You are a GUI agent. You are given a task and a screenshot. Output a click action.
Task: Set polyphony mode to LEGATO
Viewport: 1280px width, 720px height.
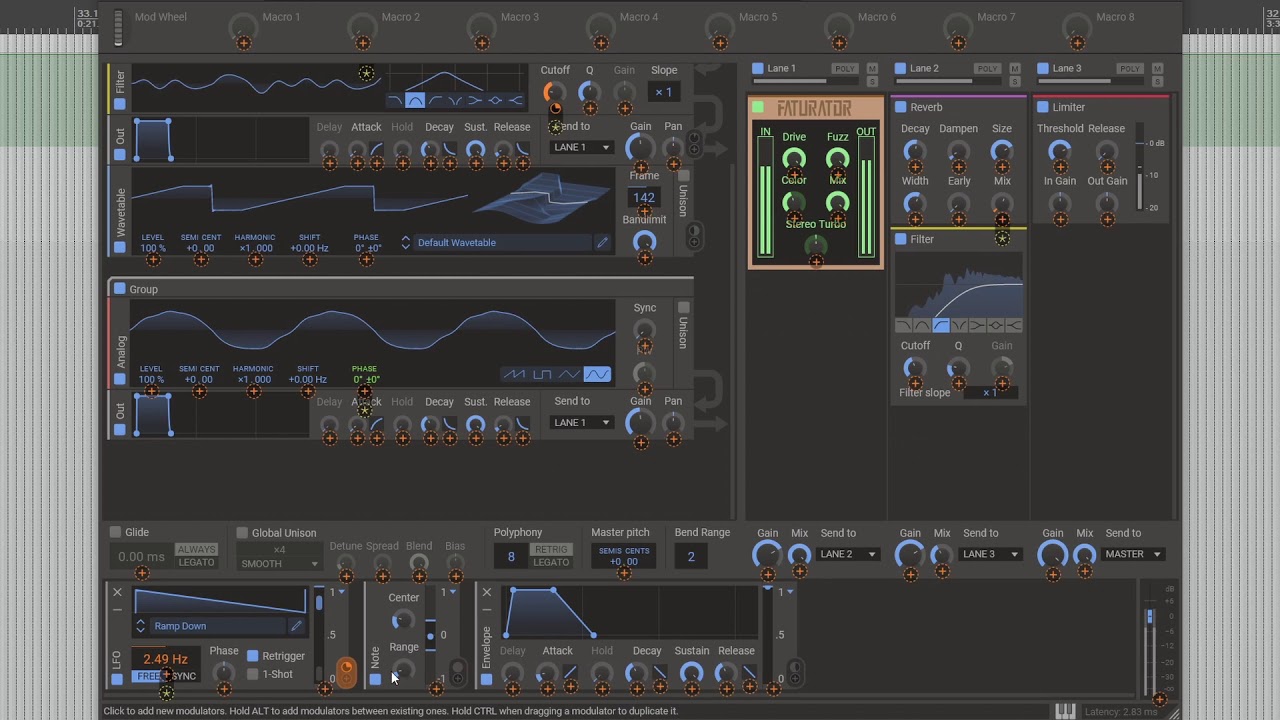tap(551, 562)
